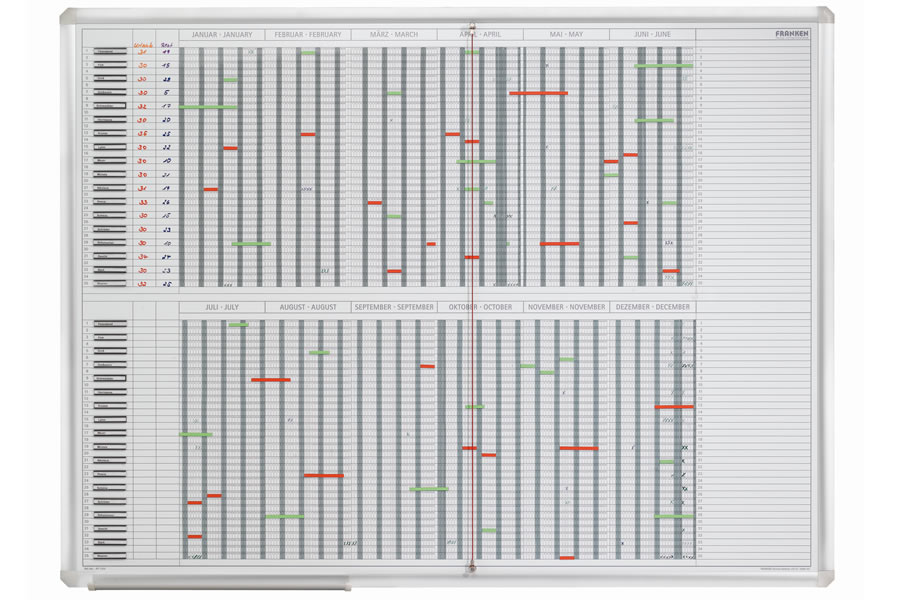
Task: Click the long green strip spanning early January
Action: 208,107
